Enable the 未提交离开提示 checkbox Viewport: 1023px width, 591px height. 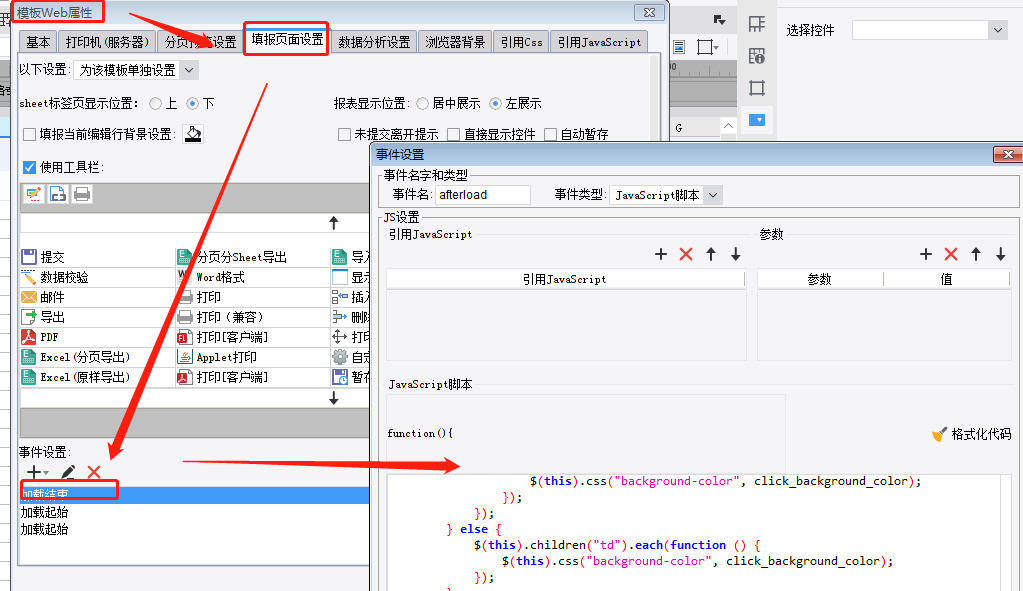[344, 134]
